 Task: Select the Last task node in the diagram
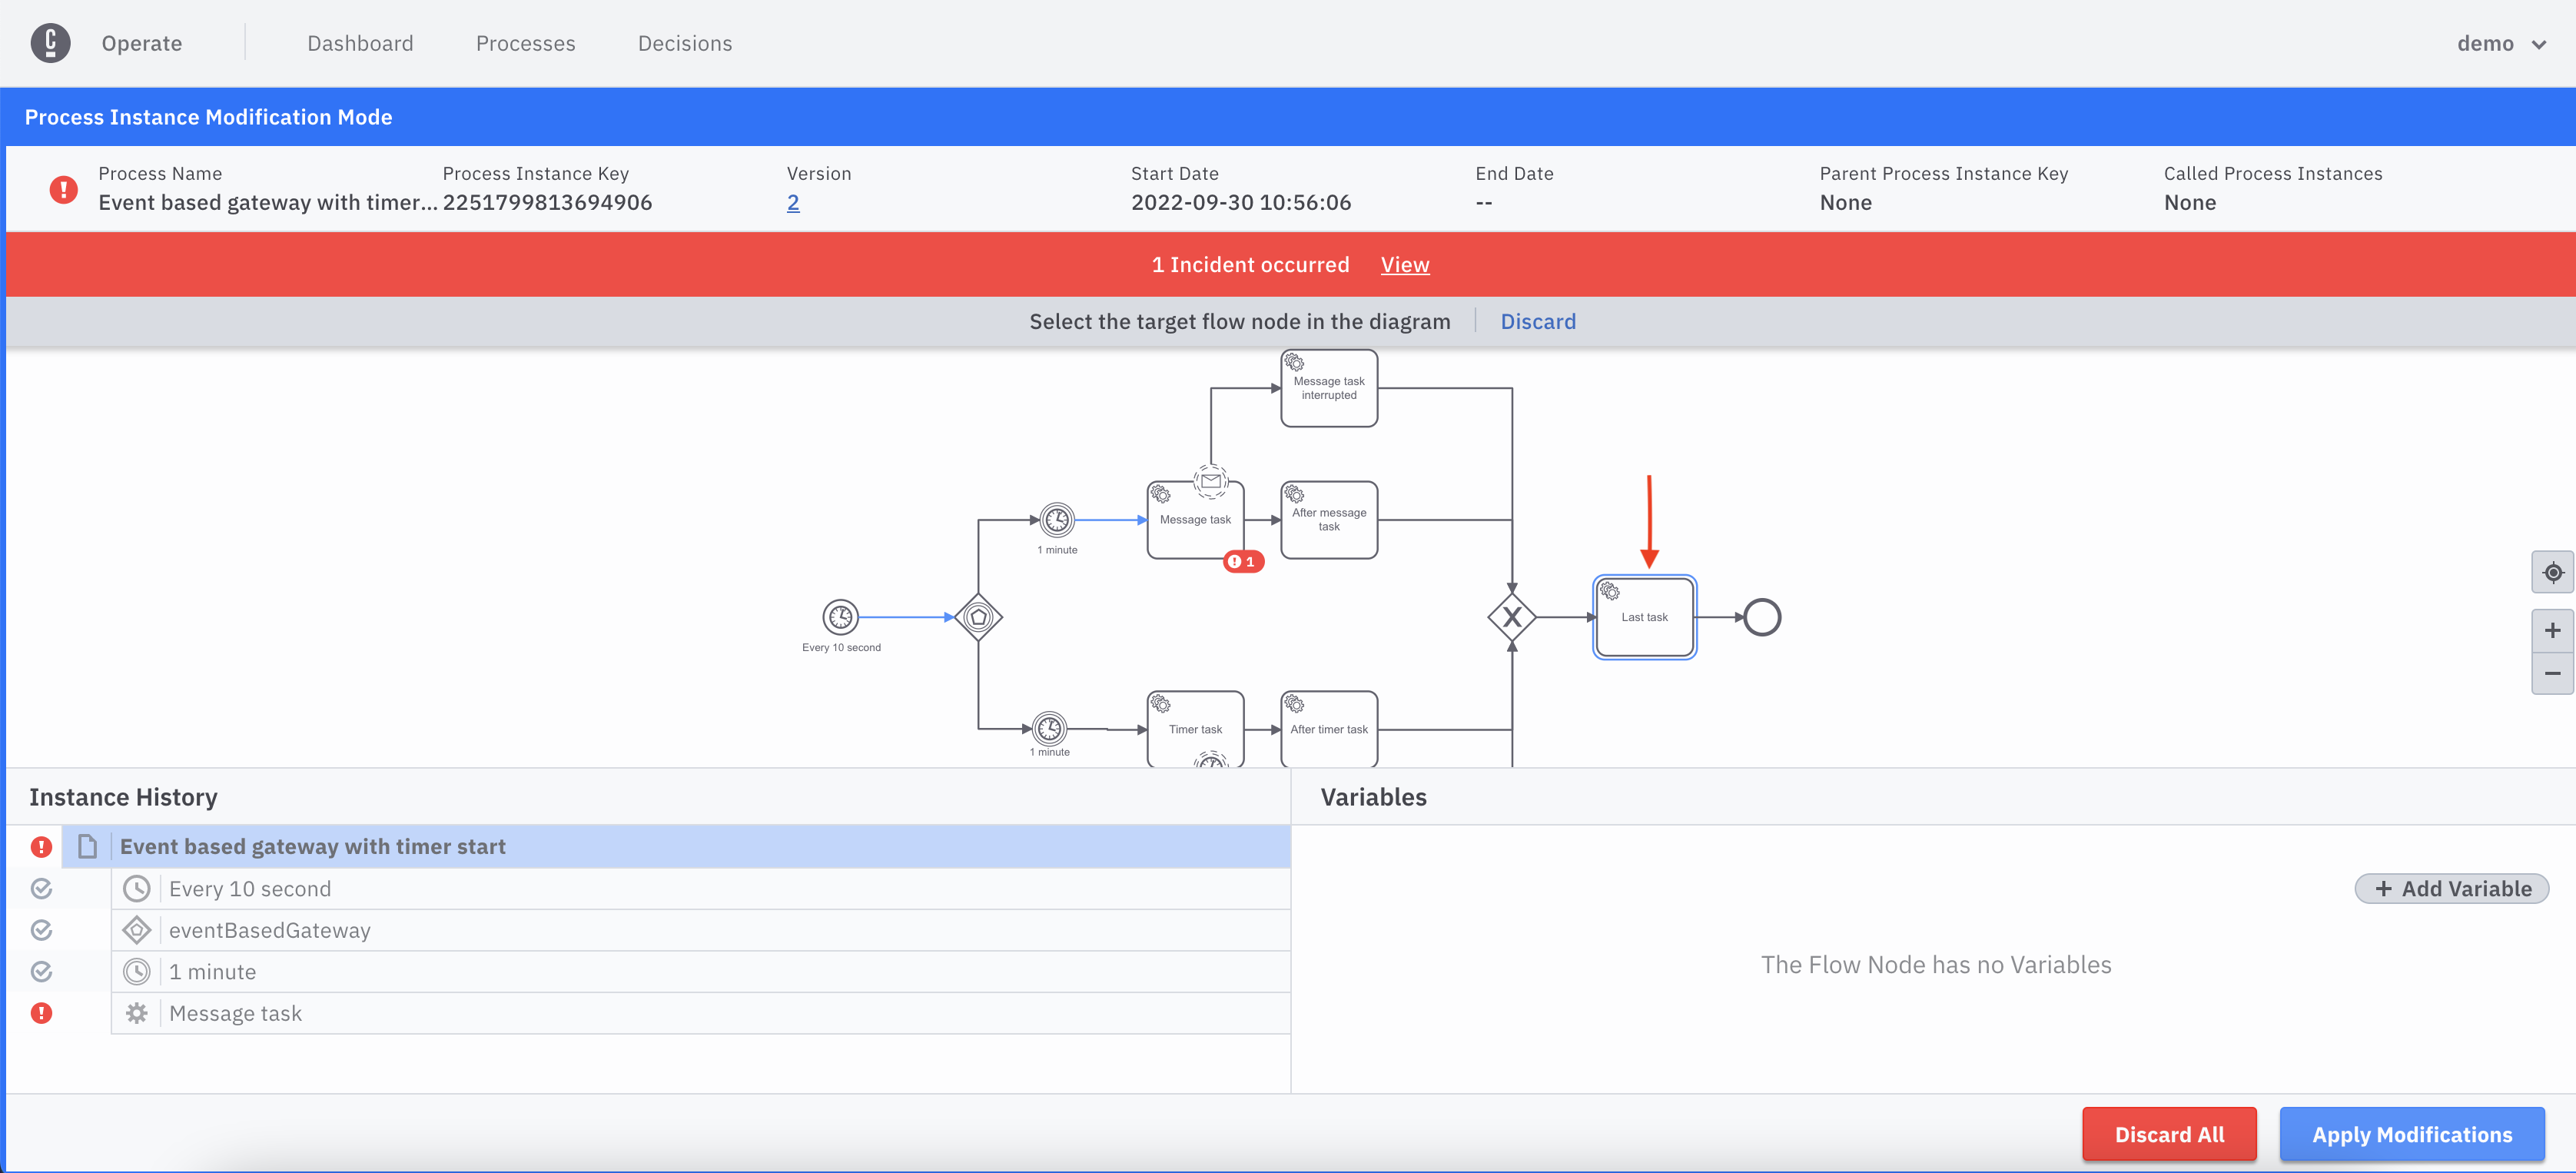coord(1645,617)
